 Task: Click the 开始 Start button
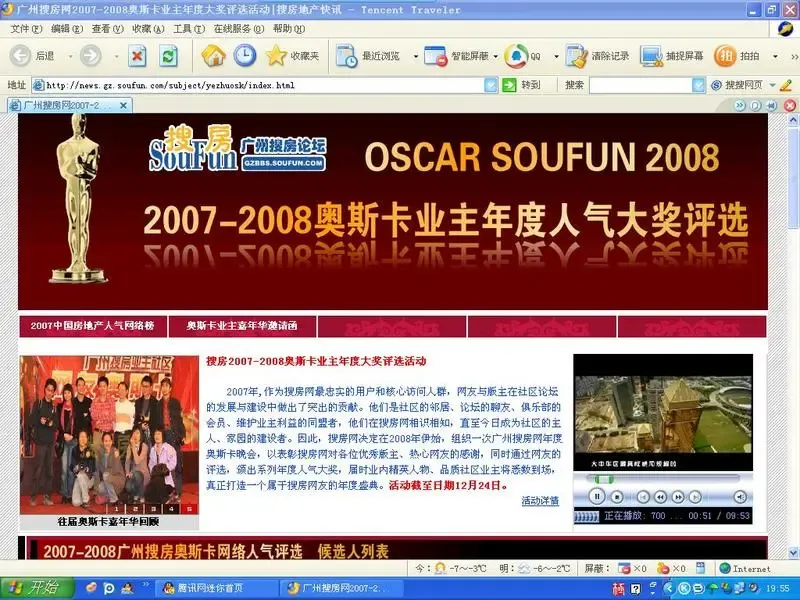click(x=37, y=588)
